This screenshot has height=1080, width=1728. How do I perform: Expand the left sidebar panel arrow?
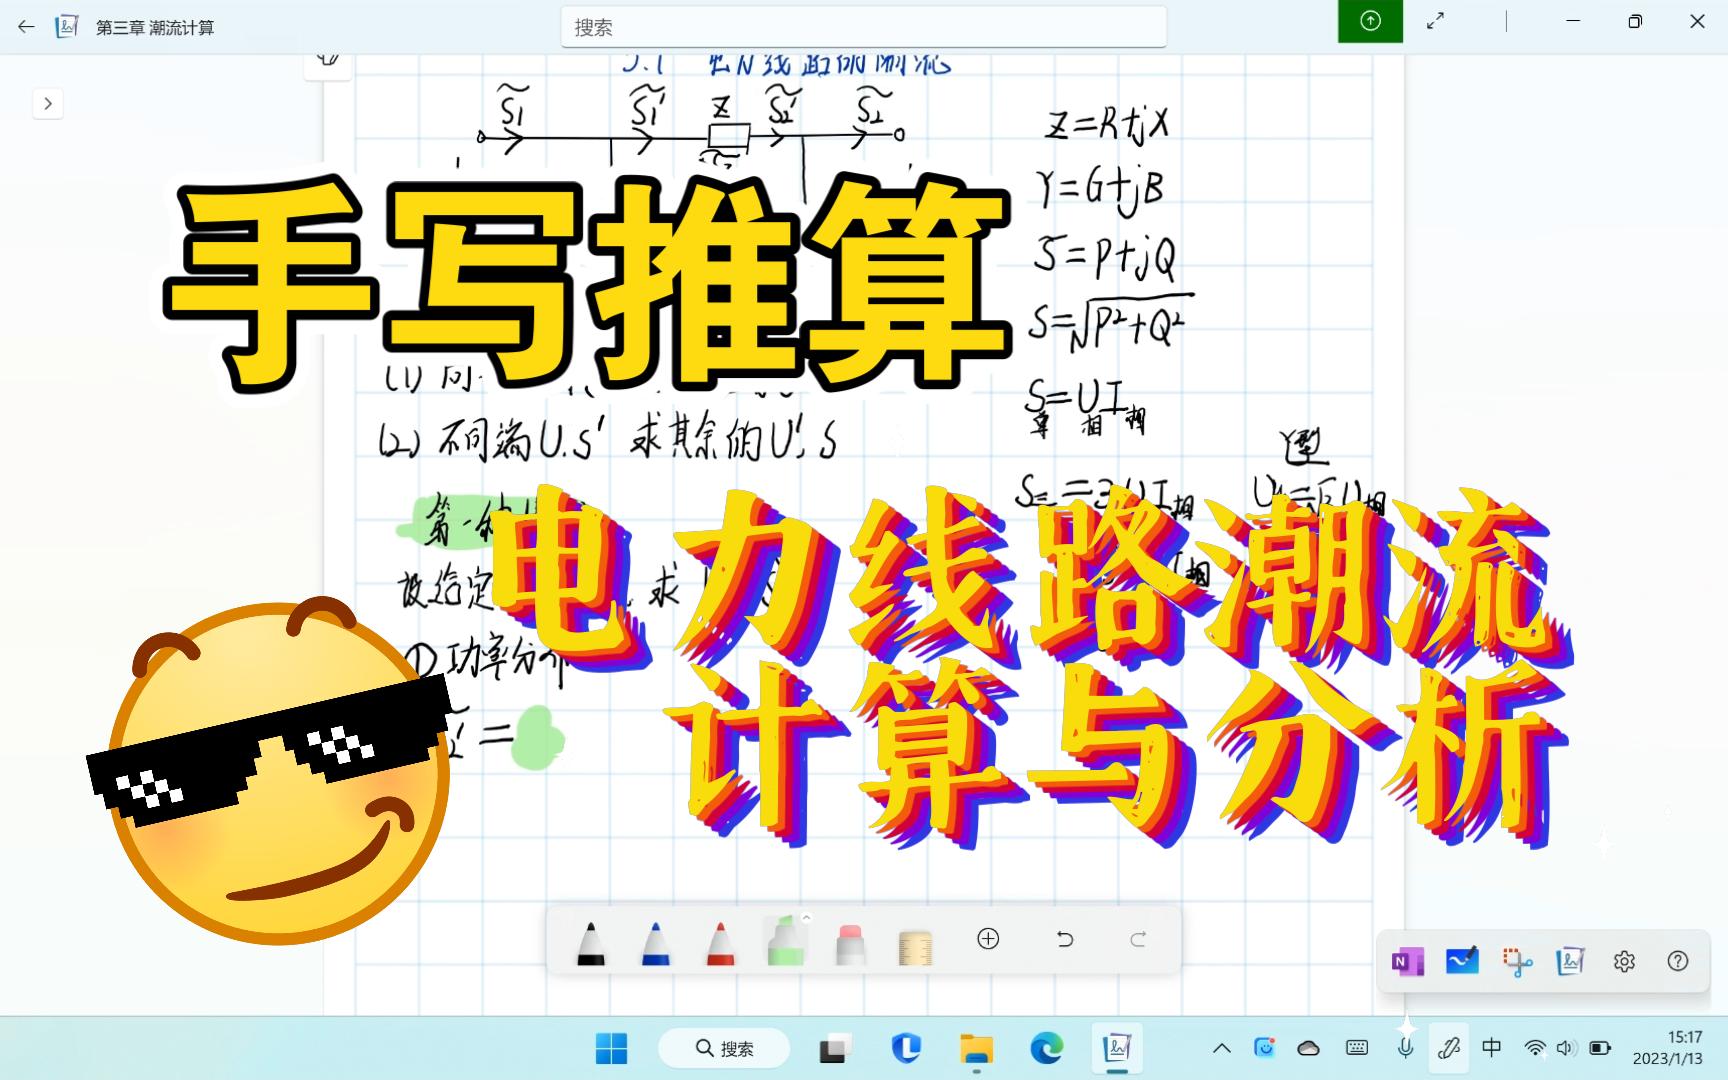click(x=47, y=103)
